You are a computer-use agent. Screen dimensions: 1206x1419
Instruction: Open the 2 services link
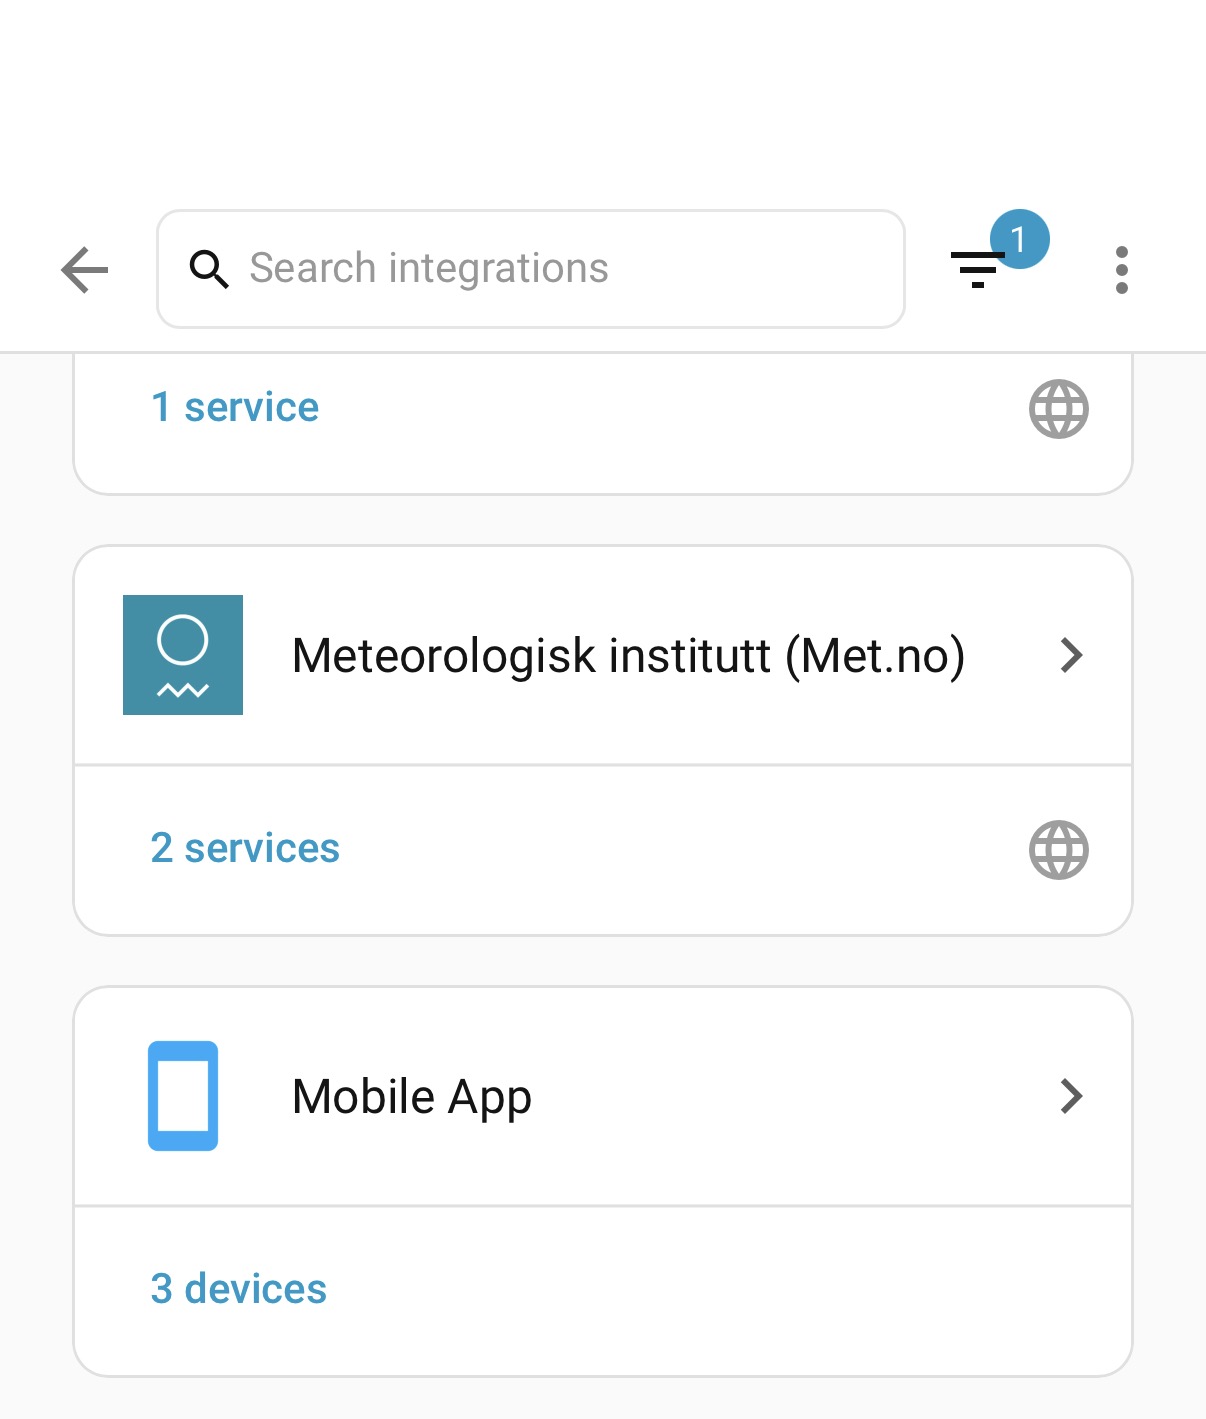(x=245, y=849)
